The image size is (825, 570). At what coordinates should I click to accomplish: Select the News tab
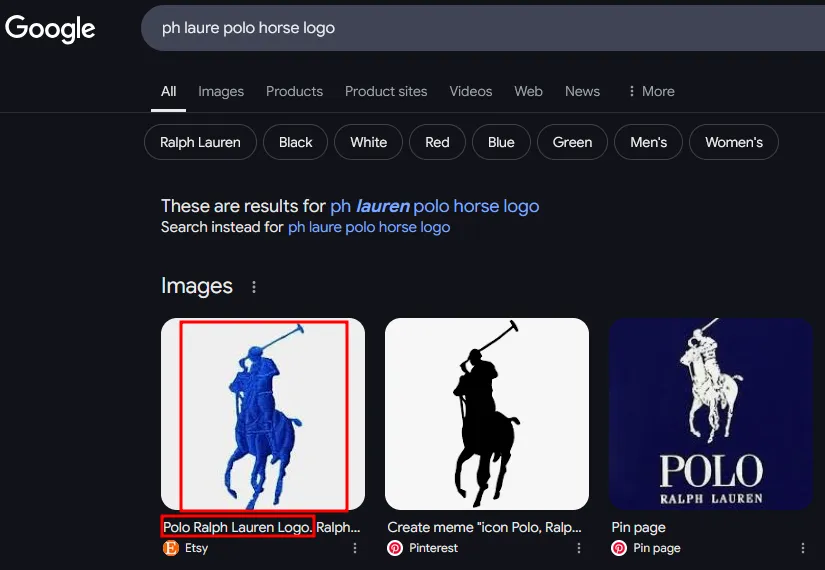[582, 91]
